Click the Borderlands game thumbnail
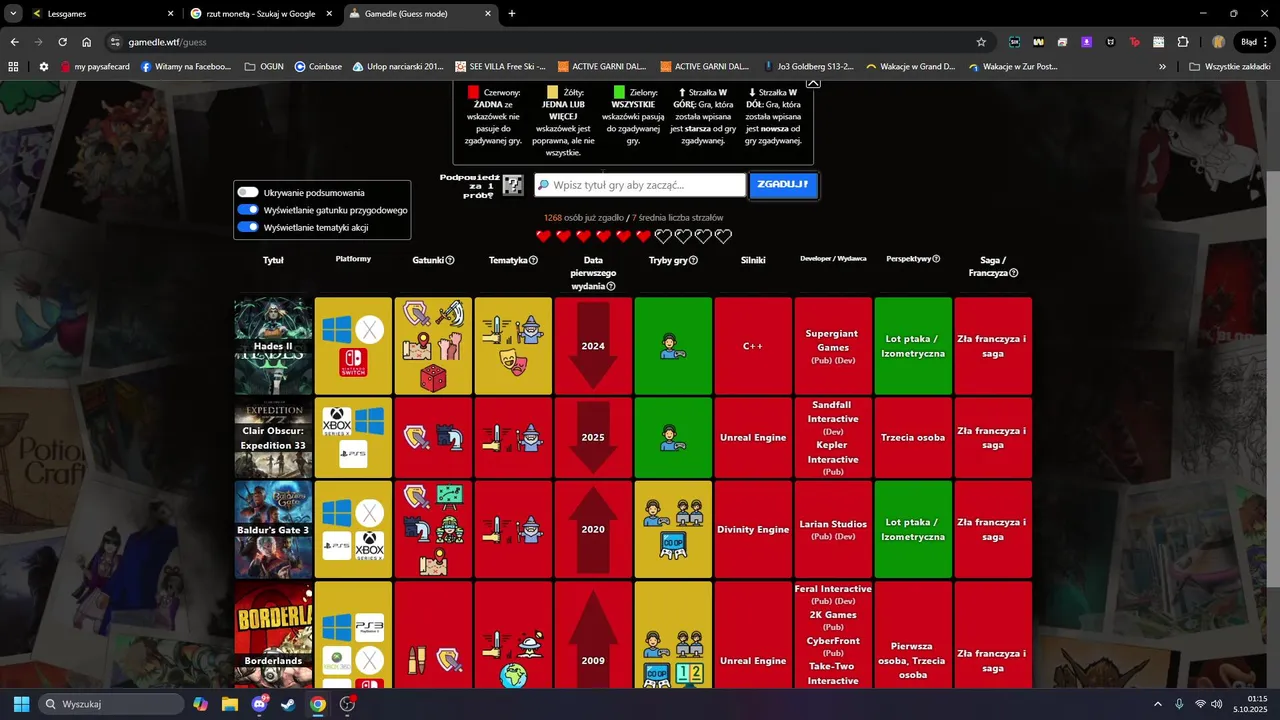Image resolution: width=1280 pixels, height=720 pixels. [x=273, y=635]
